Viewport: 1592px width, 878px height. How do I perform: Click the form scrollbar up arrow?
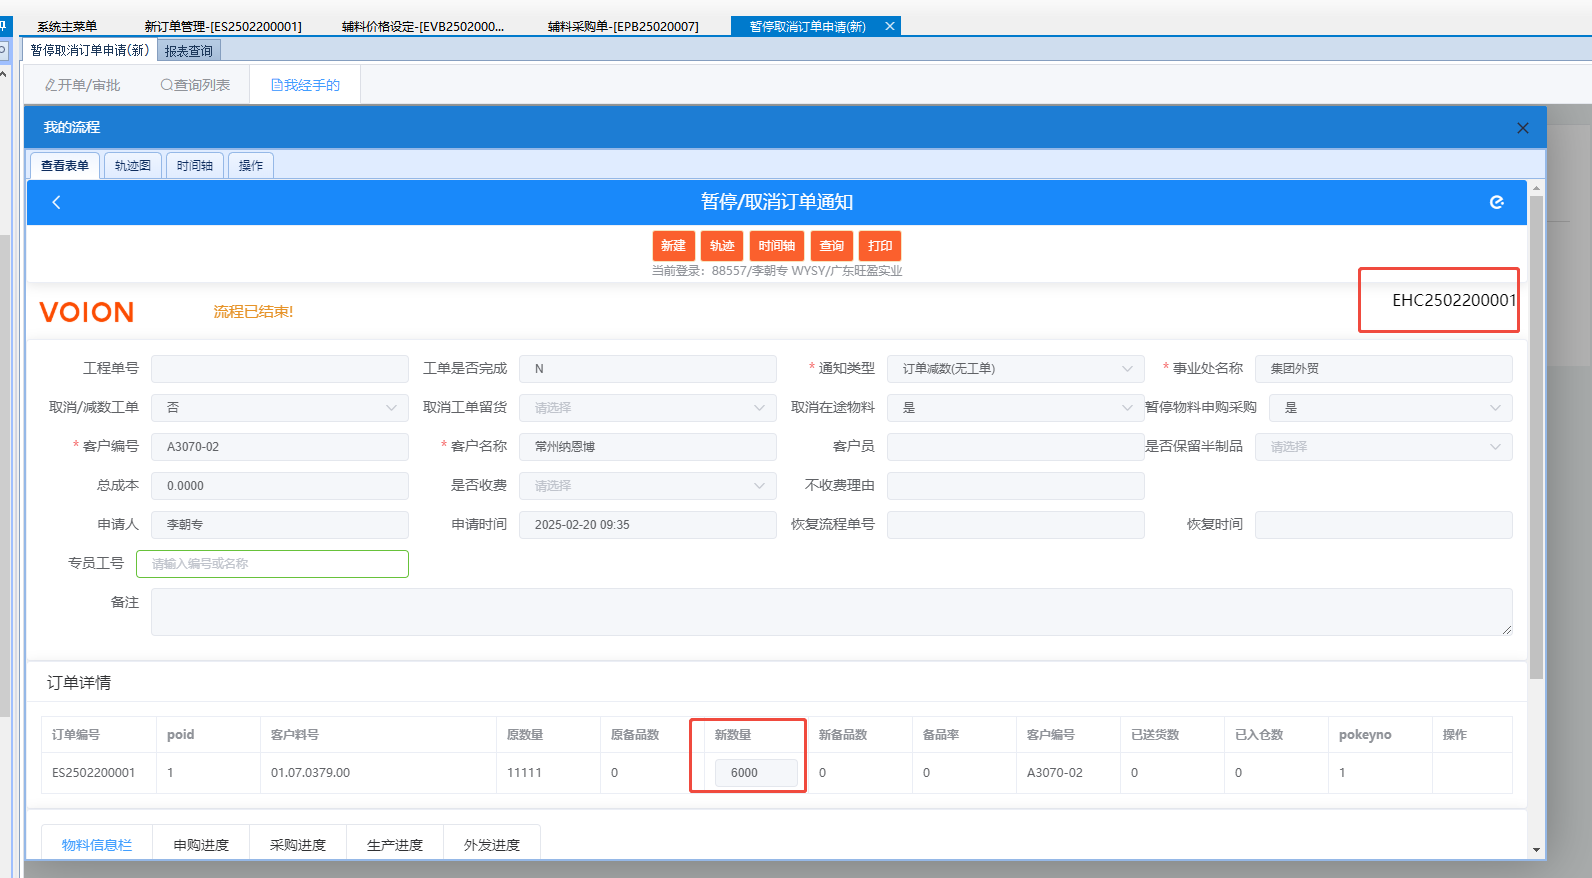point(1536,188)
